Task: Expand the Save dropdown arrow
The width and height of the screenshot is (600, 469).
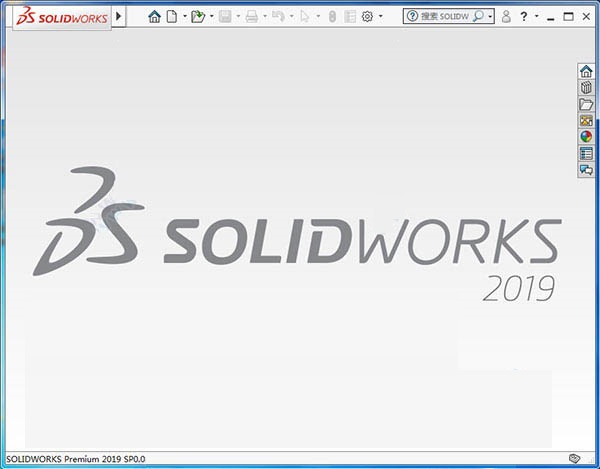Action: click(238, 16)
